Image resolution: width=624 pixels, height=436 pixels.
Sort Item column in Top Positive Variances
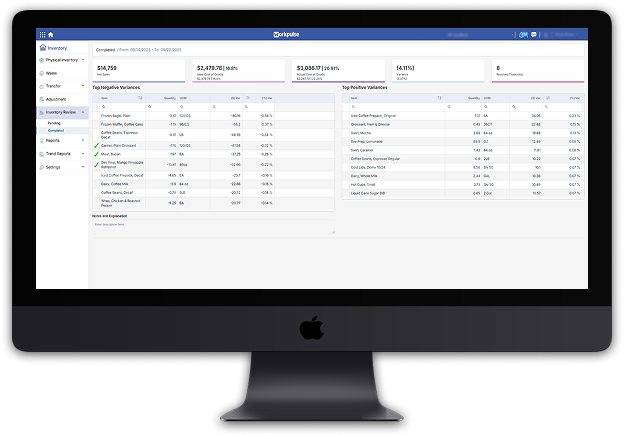[439, 98]
